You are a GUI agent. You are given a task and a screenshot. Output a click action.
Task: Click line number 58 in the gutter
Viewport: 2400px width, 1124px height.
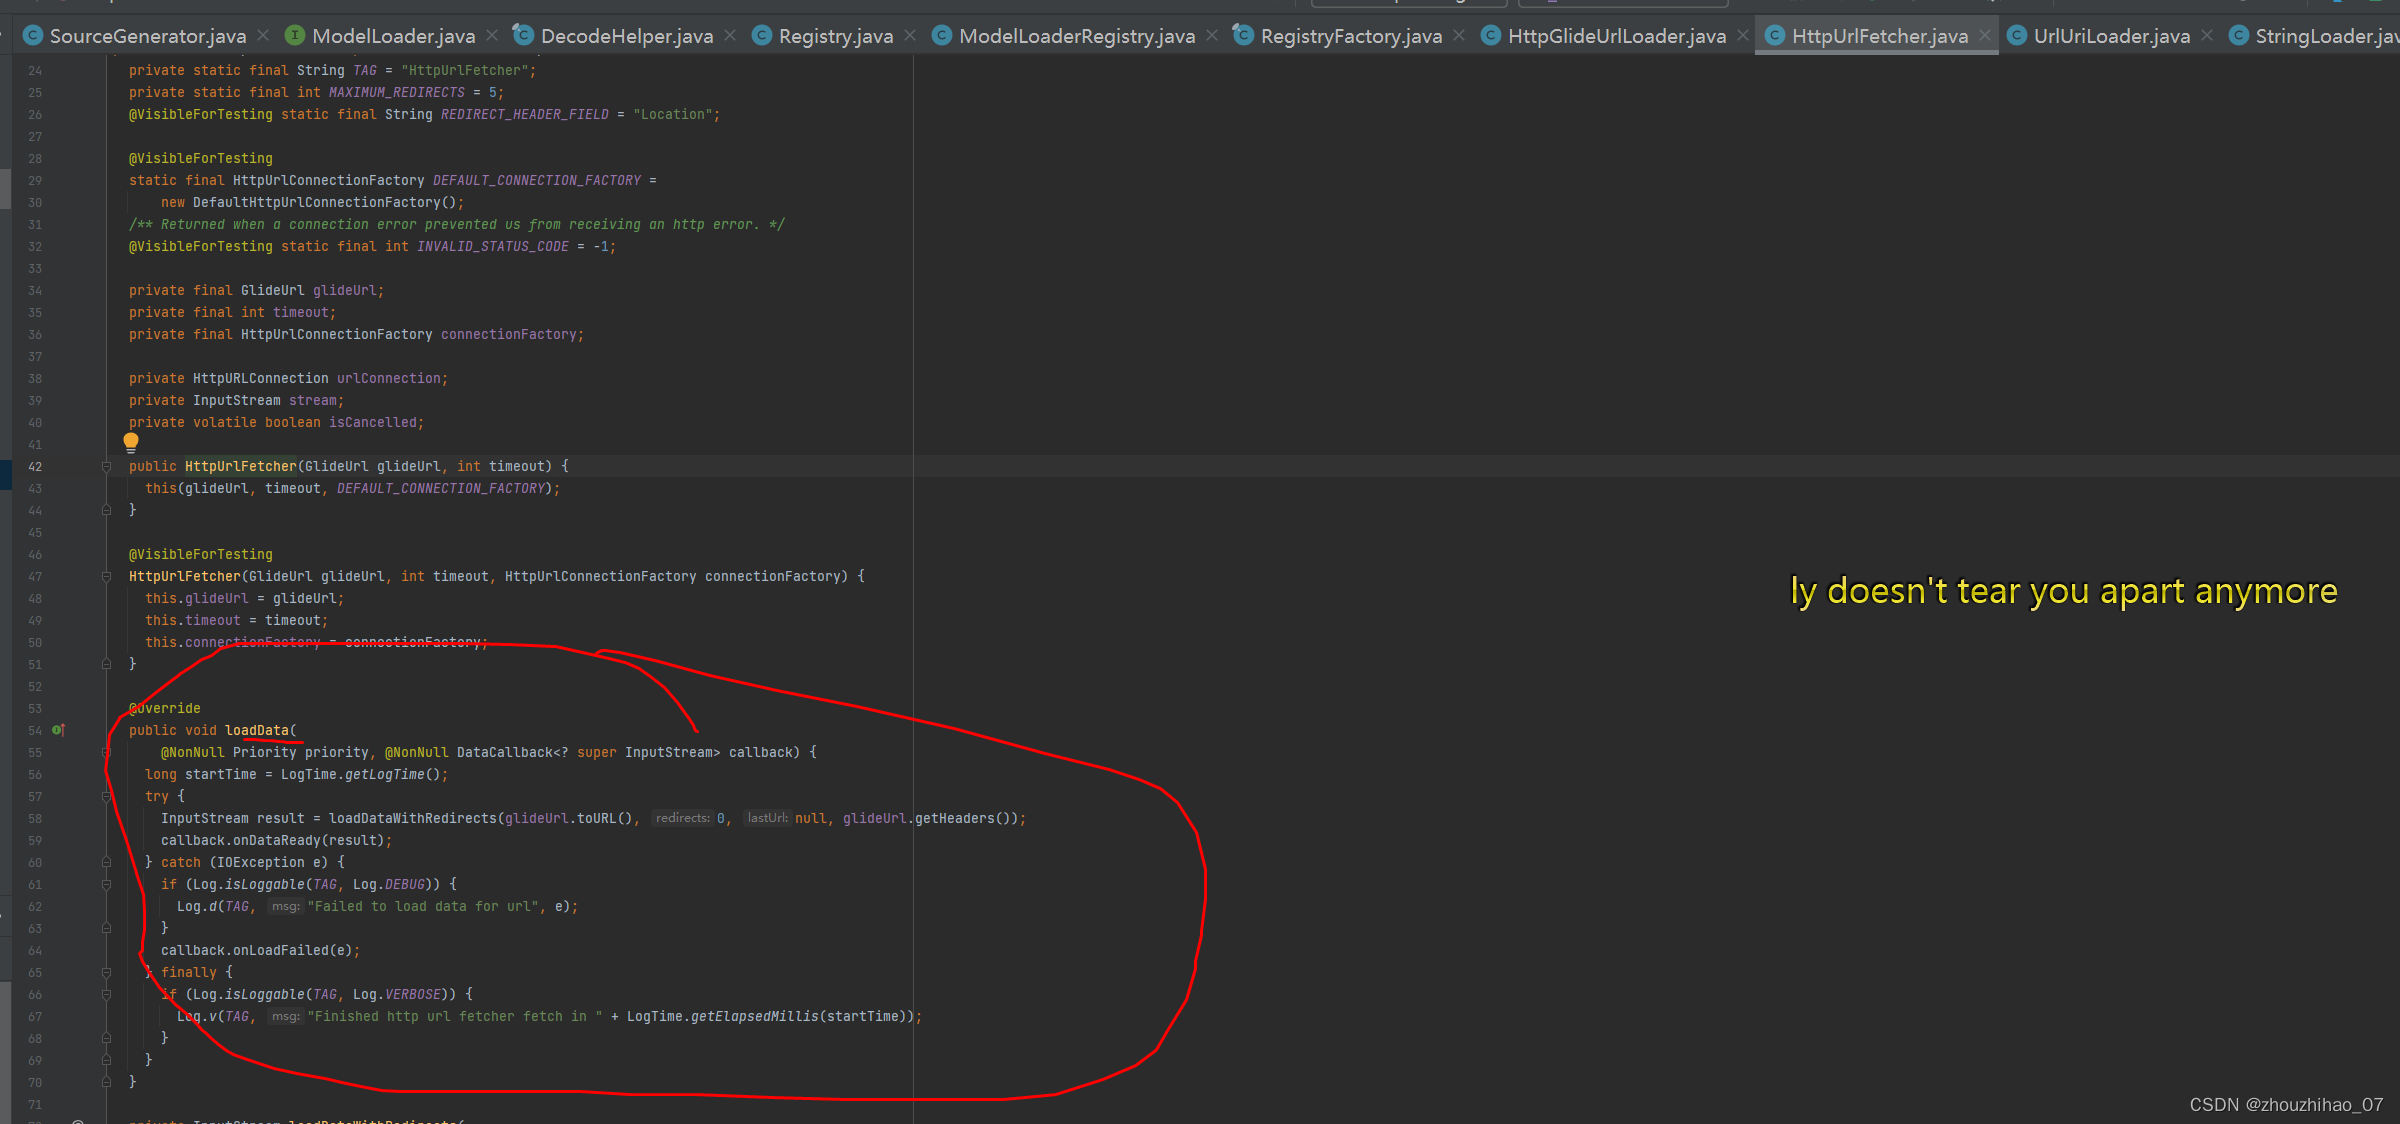(x=35, y=818)
